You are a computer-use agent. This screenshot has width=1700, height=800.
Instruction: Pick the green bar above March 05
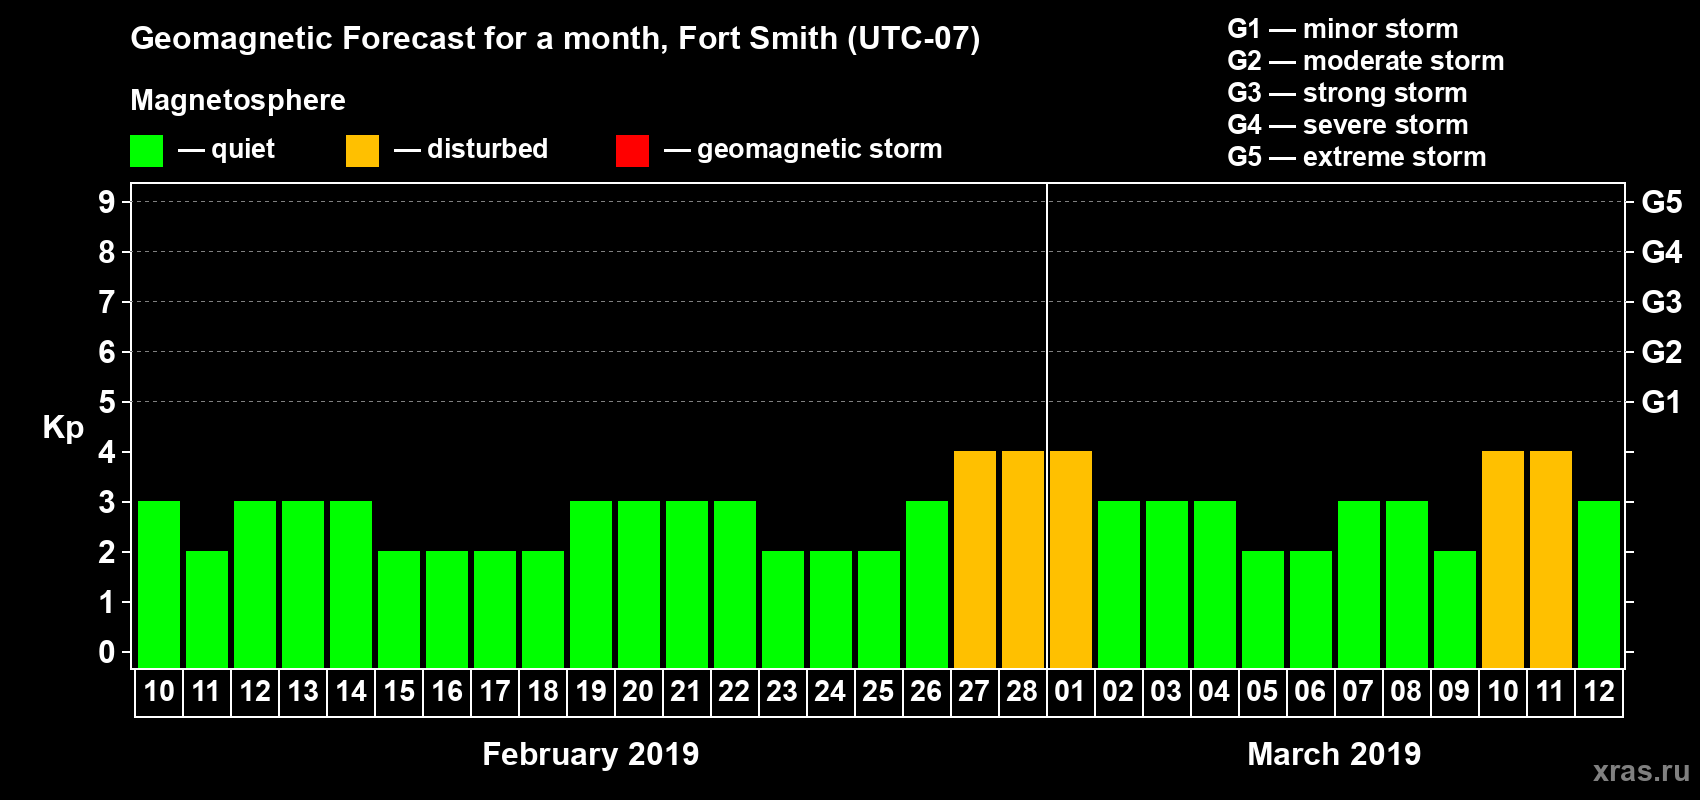coord(1262,609)
